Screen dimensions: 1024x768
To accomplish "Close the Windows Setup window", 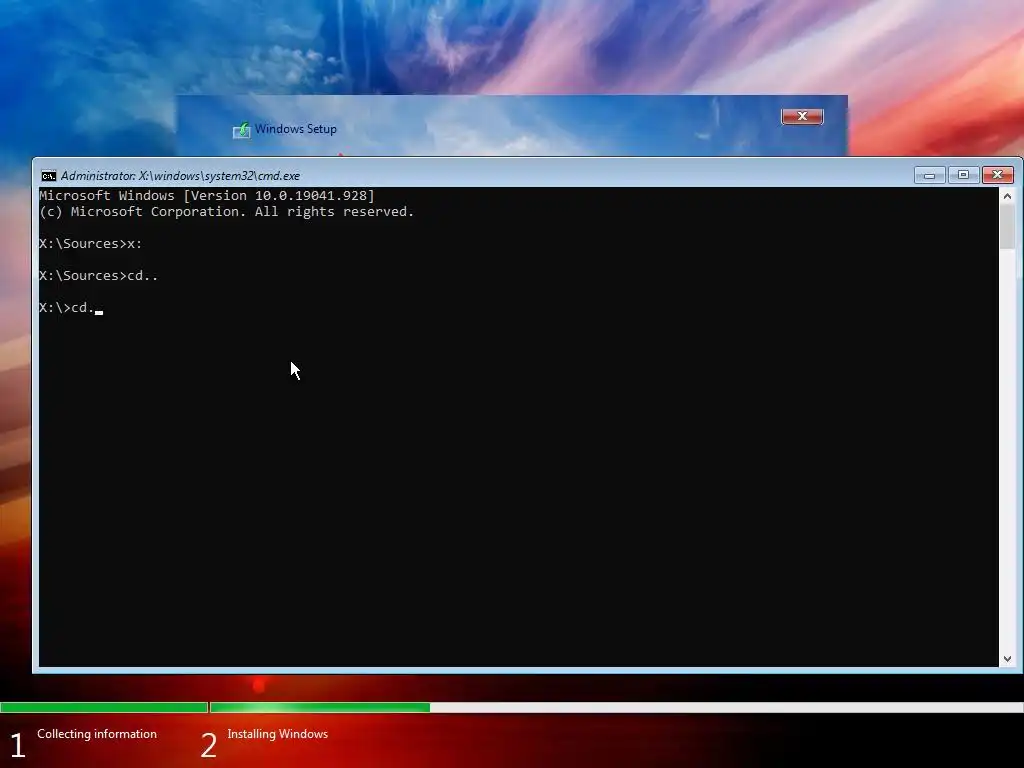I will (x=802, y=116).
